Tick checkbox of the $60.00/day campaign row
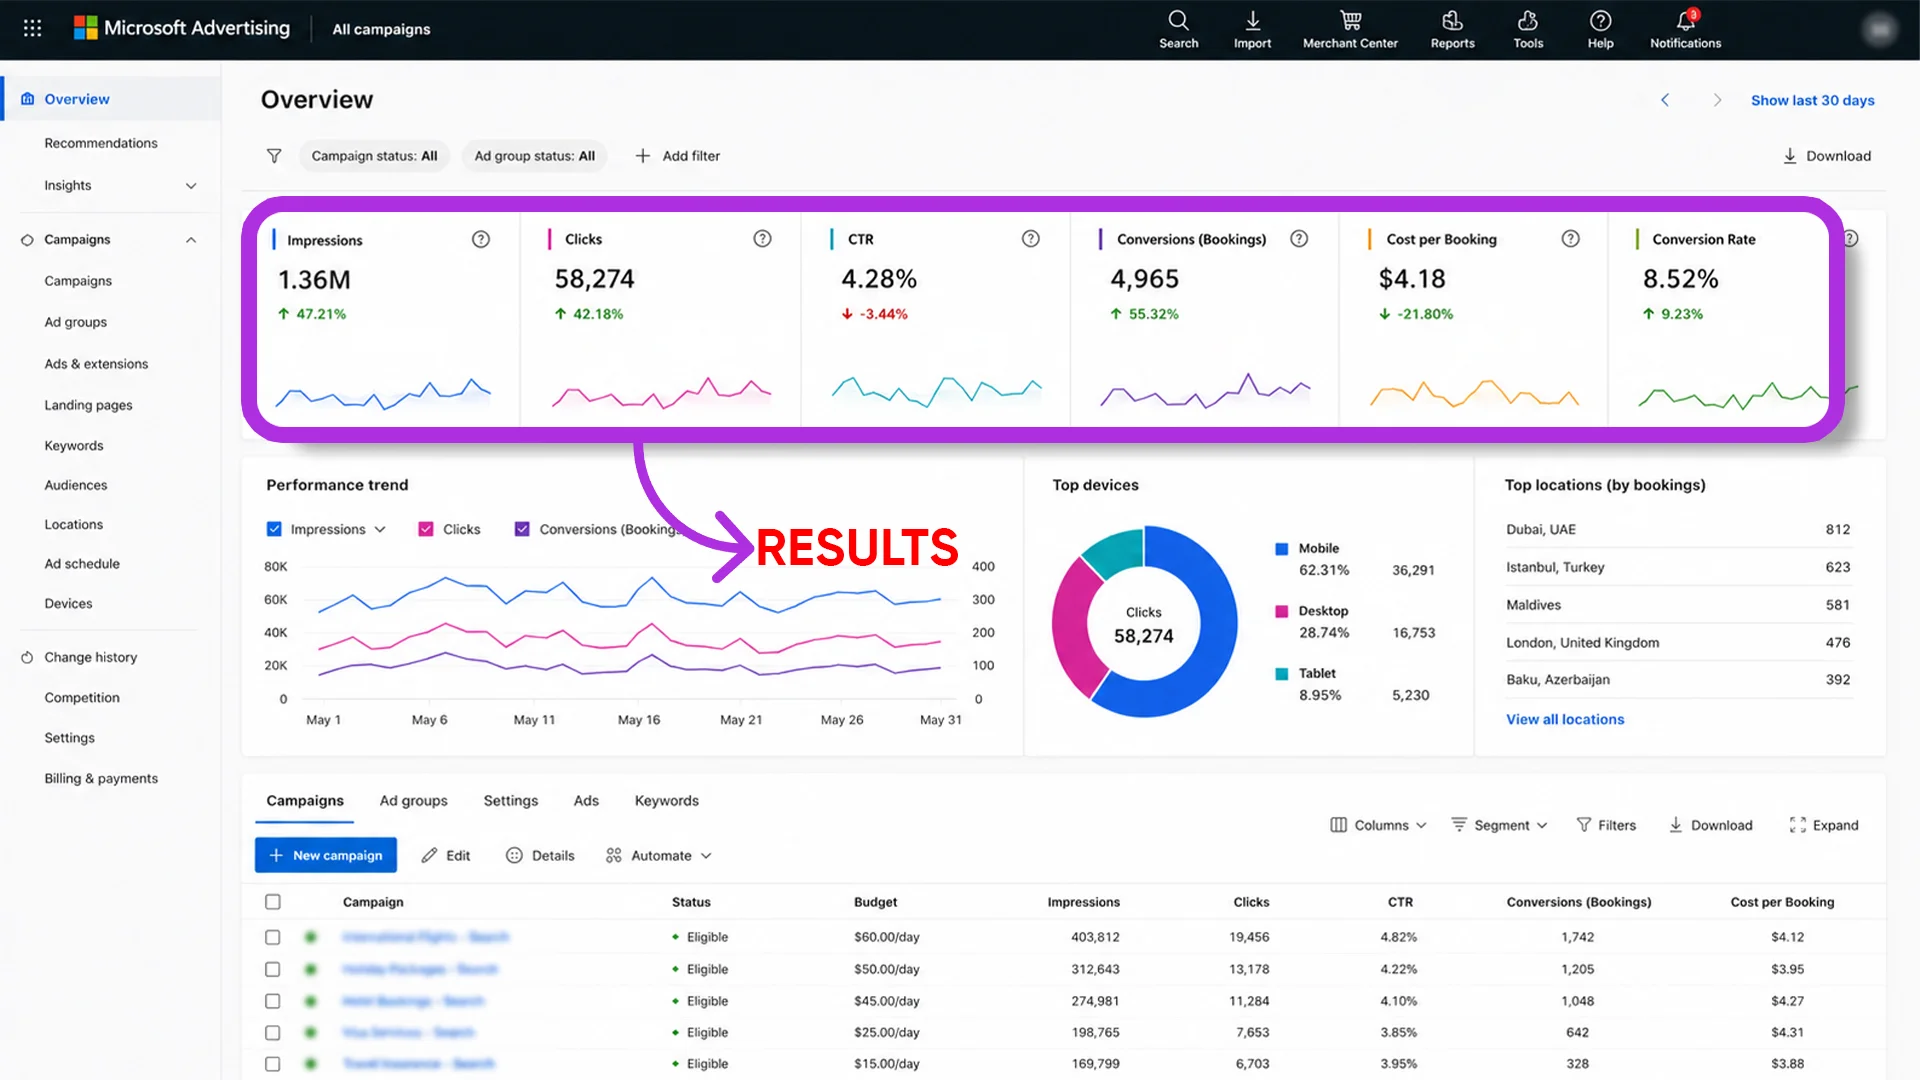 [x=273, y=937]
